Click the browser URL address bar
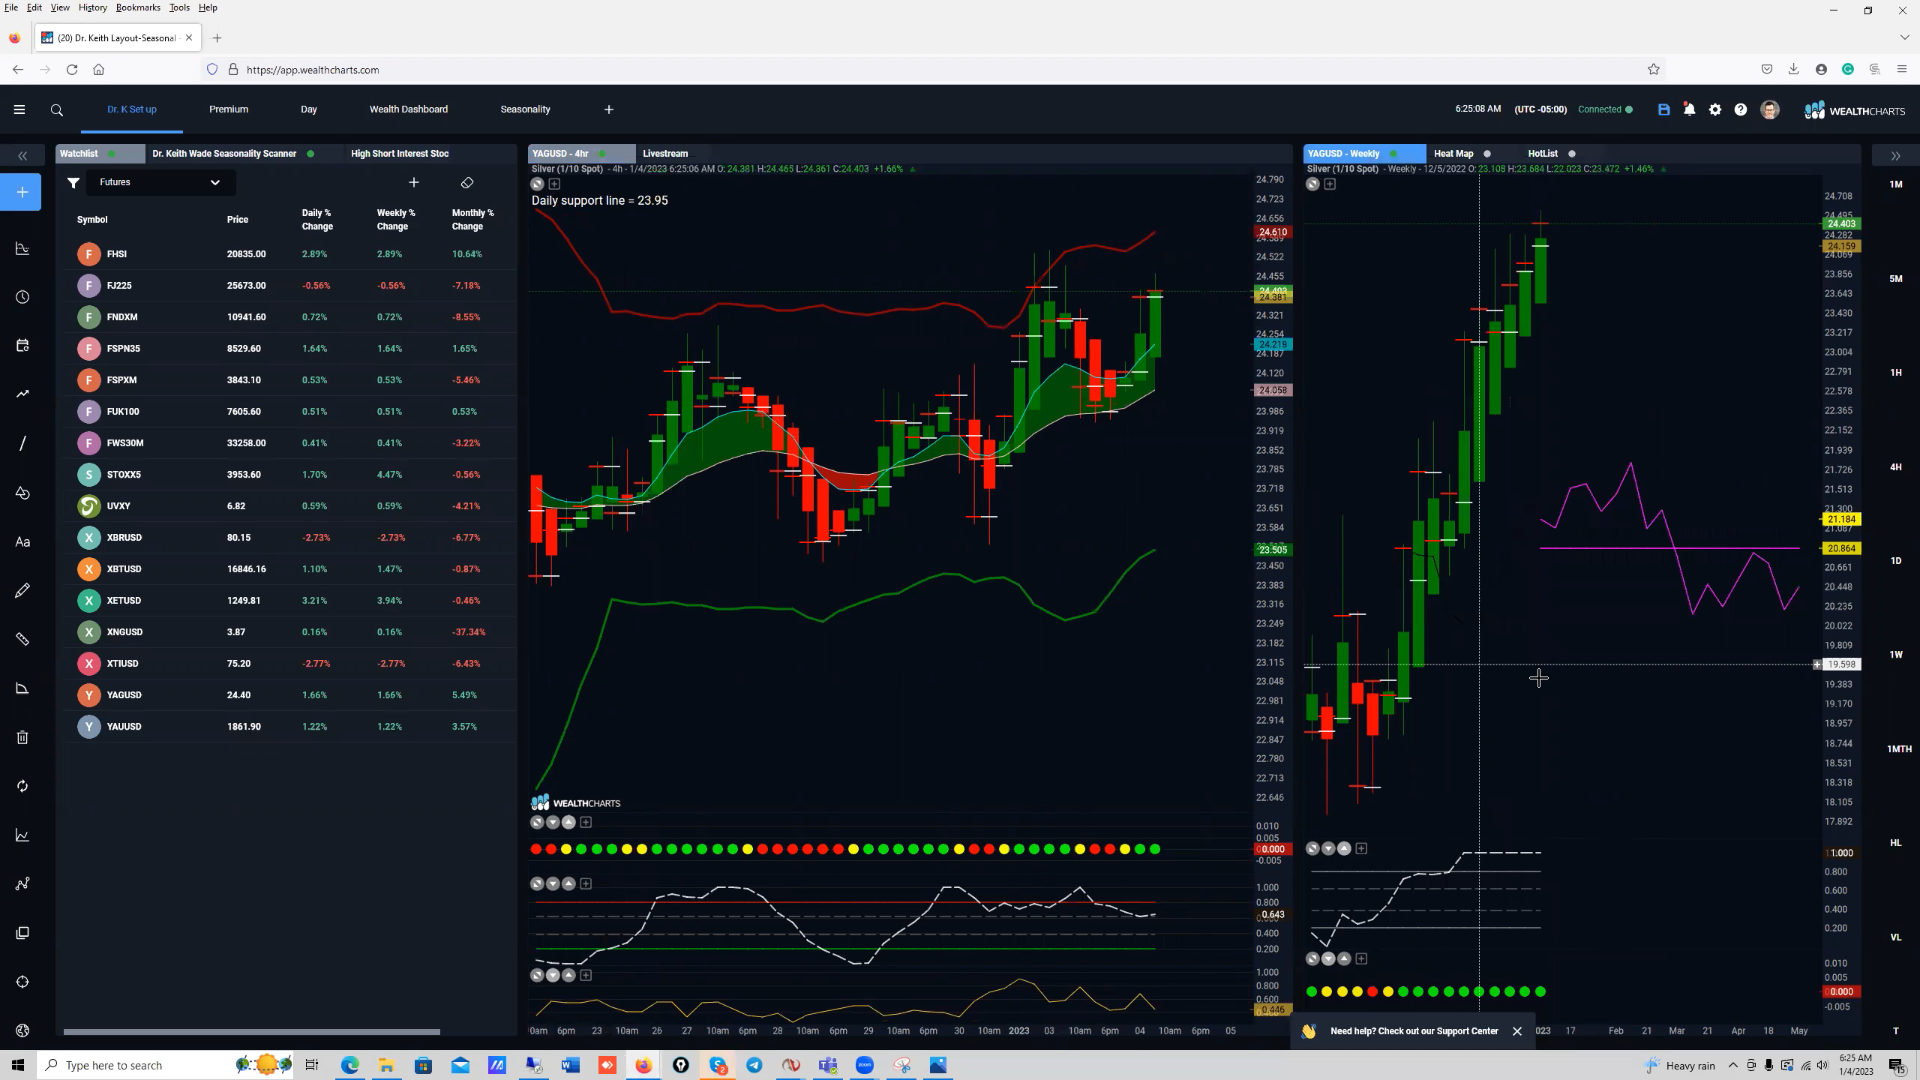The height and width of the screenshot is (1080, 1920). point(930,70)
